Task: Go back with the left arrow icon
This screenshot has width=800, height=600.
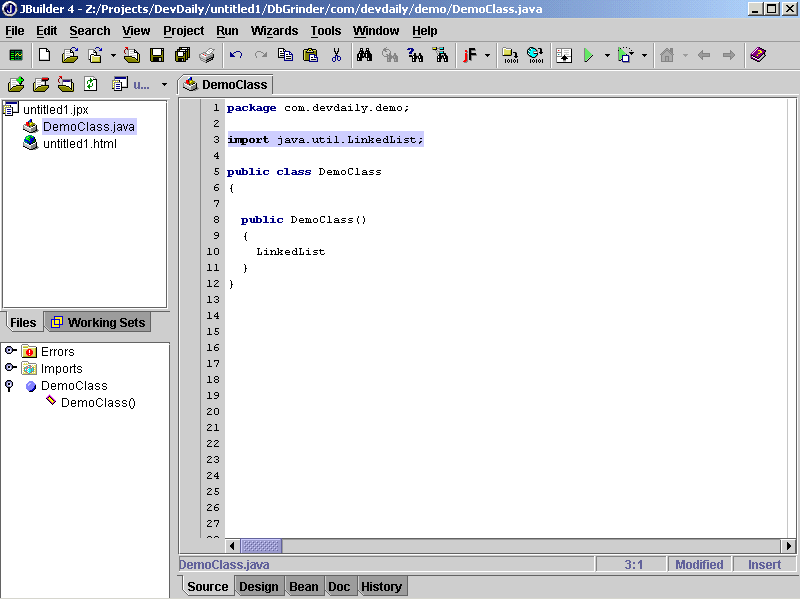Action: coord(704,55)
